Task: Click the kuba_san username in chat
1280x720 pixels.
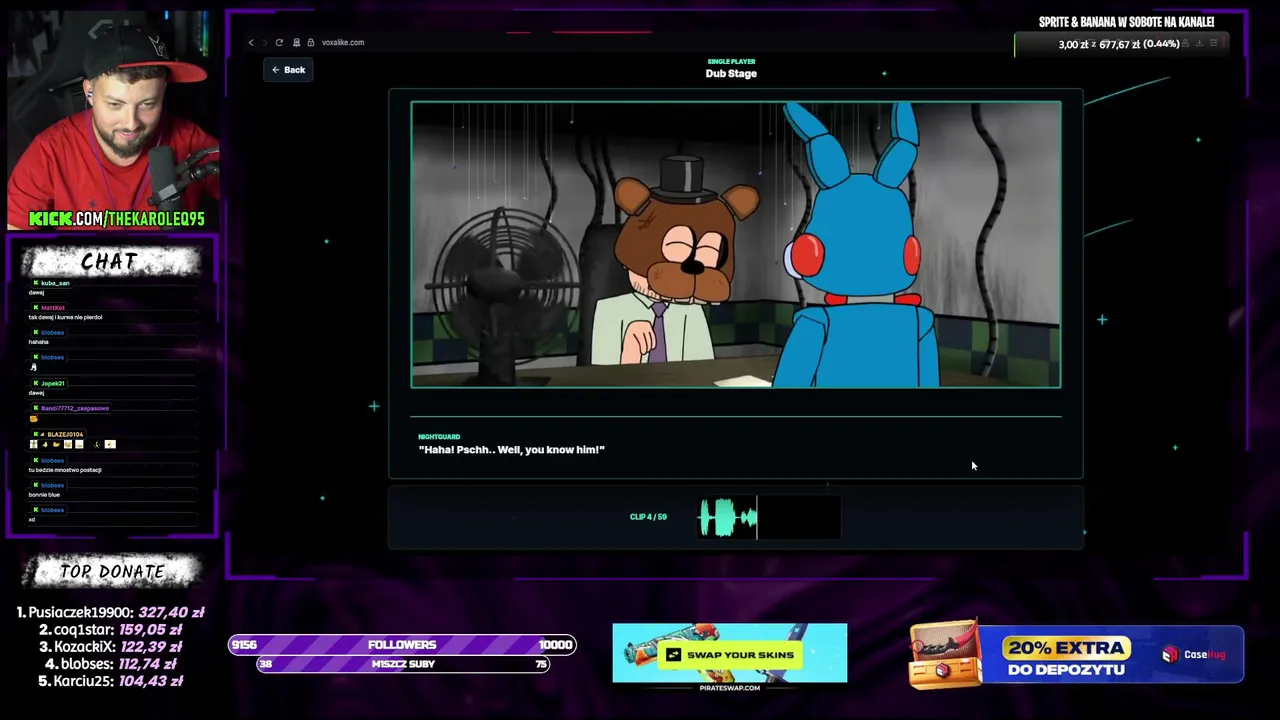Action: coord(55,283)
